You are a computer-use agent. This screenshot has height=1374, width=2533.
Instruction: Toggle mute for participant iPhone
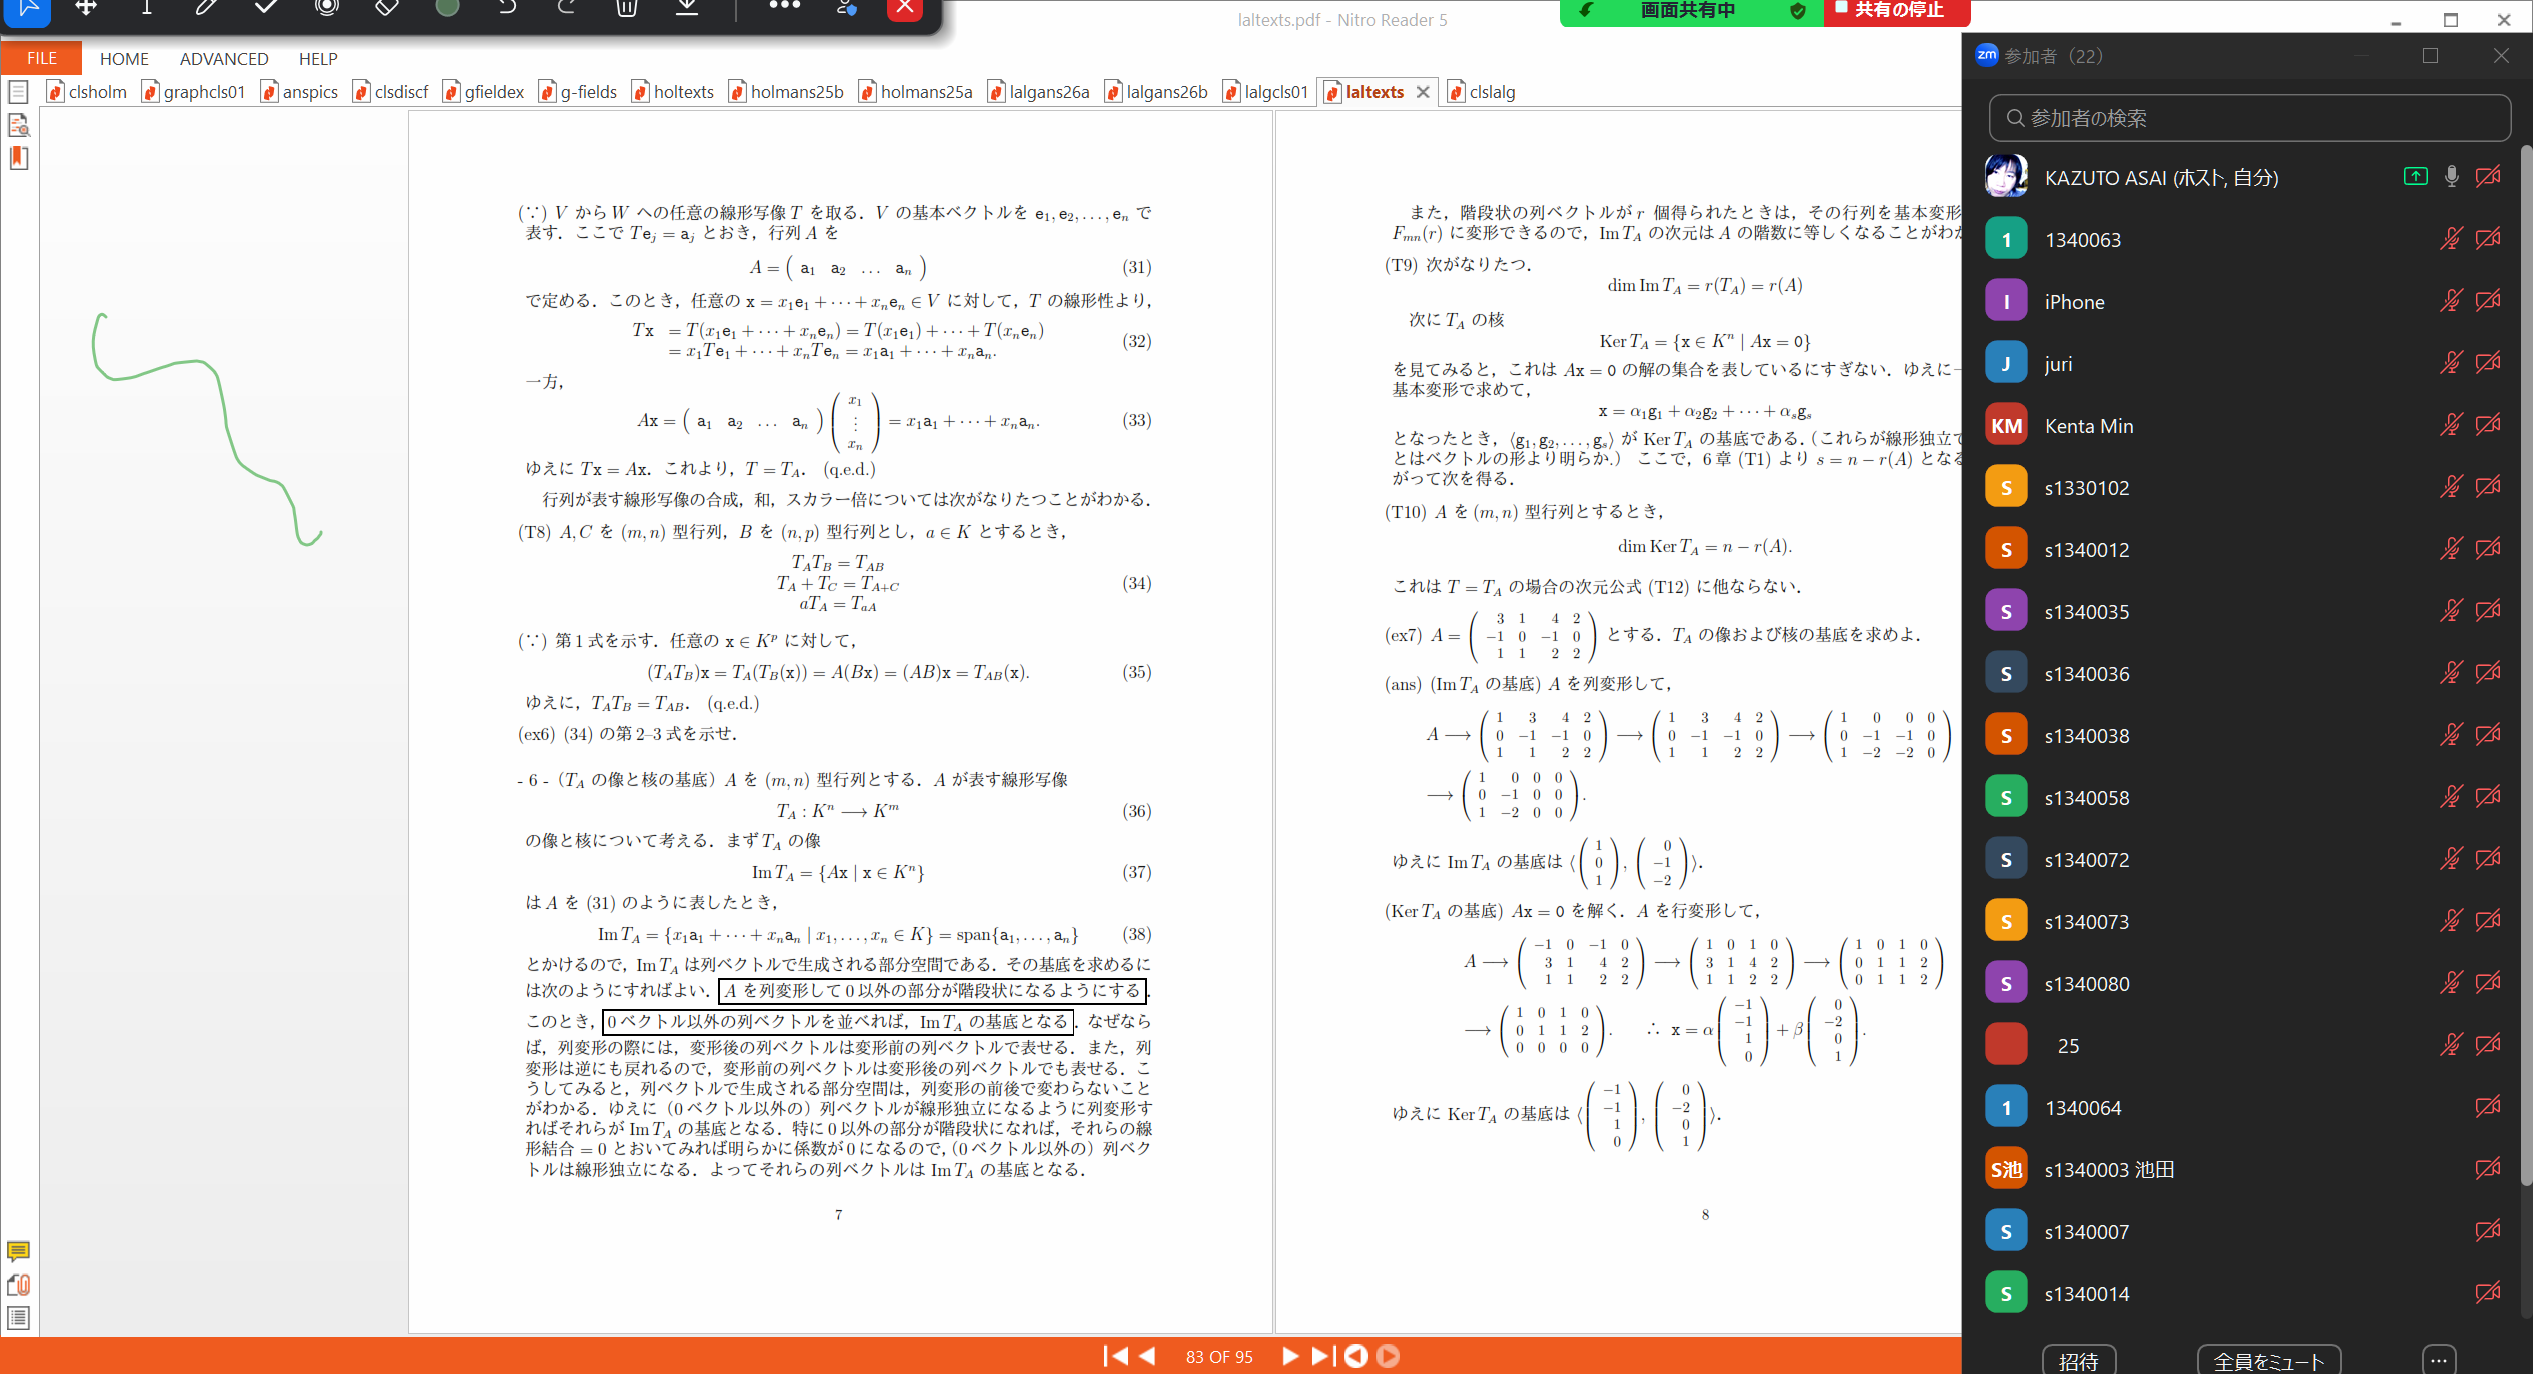tap(2451, 301)
